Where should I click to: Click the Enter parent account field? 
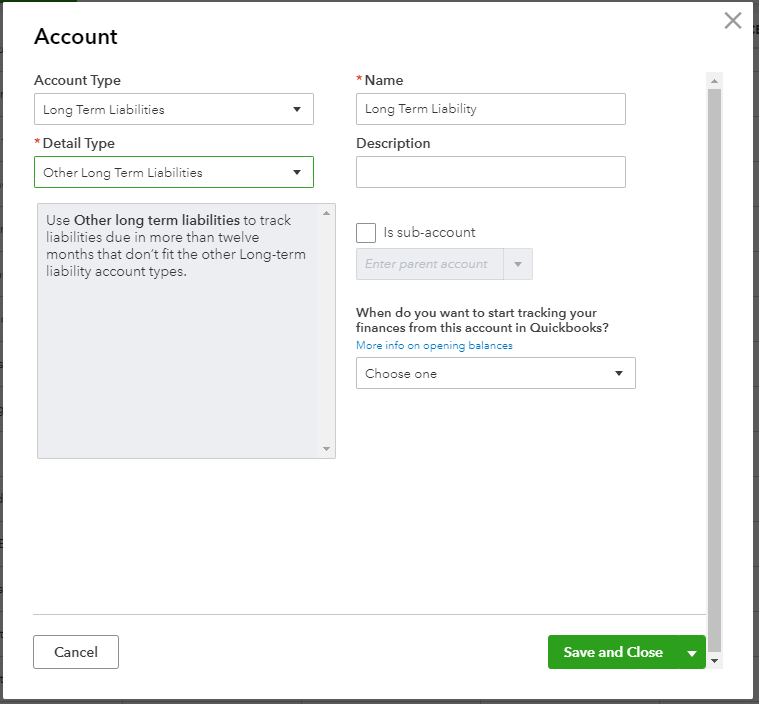point(430,264)
